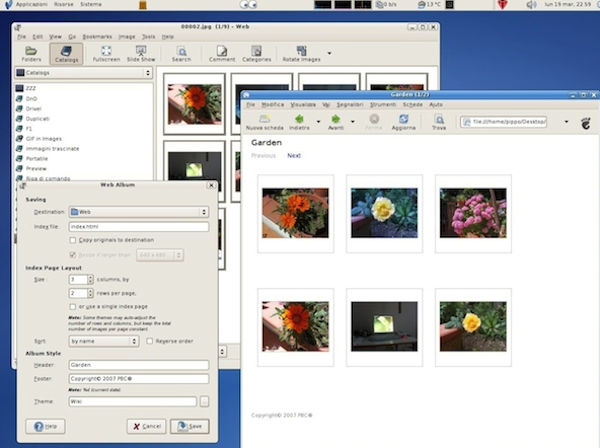Open the Comment tool
This screenshot has width=600, height=448.
click(221, 53)
